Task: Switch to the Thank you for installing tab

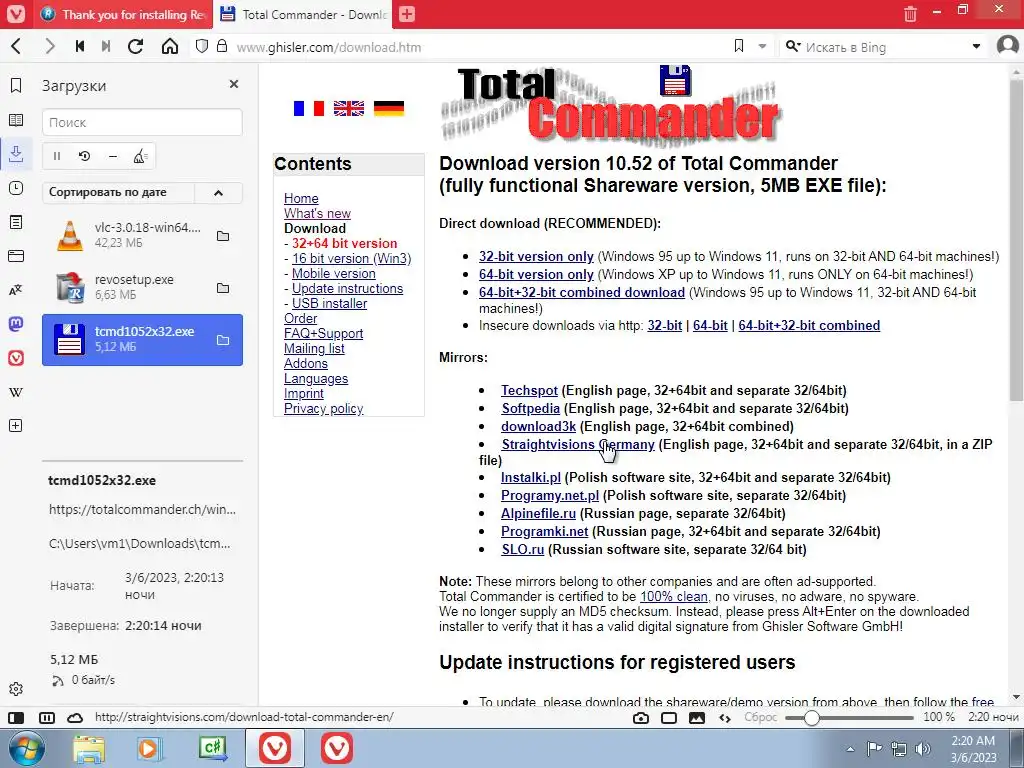Action: coord(124,14)
